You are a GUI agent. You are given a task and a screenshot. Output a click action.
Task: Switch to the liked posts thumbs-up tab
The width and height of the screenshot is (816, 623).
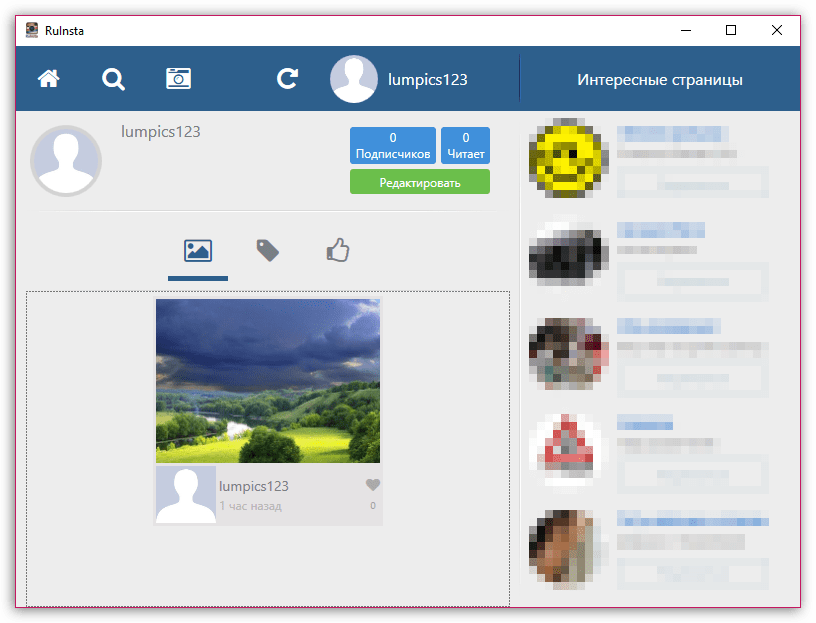338,250
